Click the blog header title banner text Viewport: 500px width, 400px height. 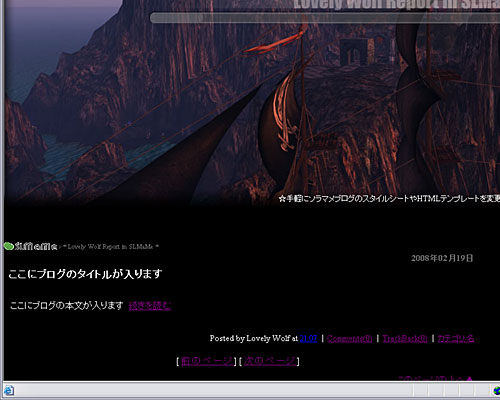[397, 5]
